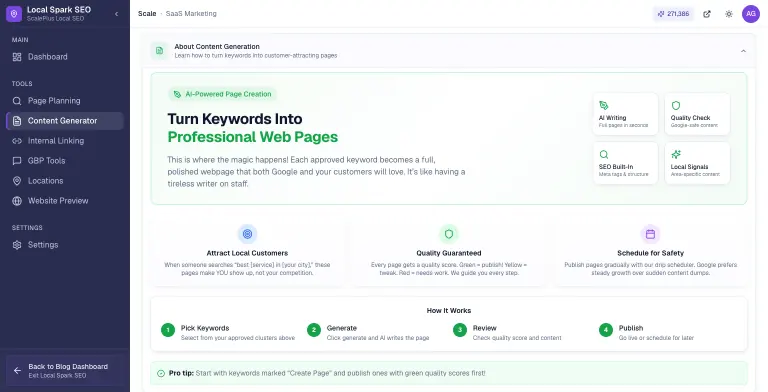Click the Internal Linking chain icon
768x392 pixels.
17,141
